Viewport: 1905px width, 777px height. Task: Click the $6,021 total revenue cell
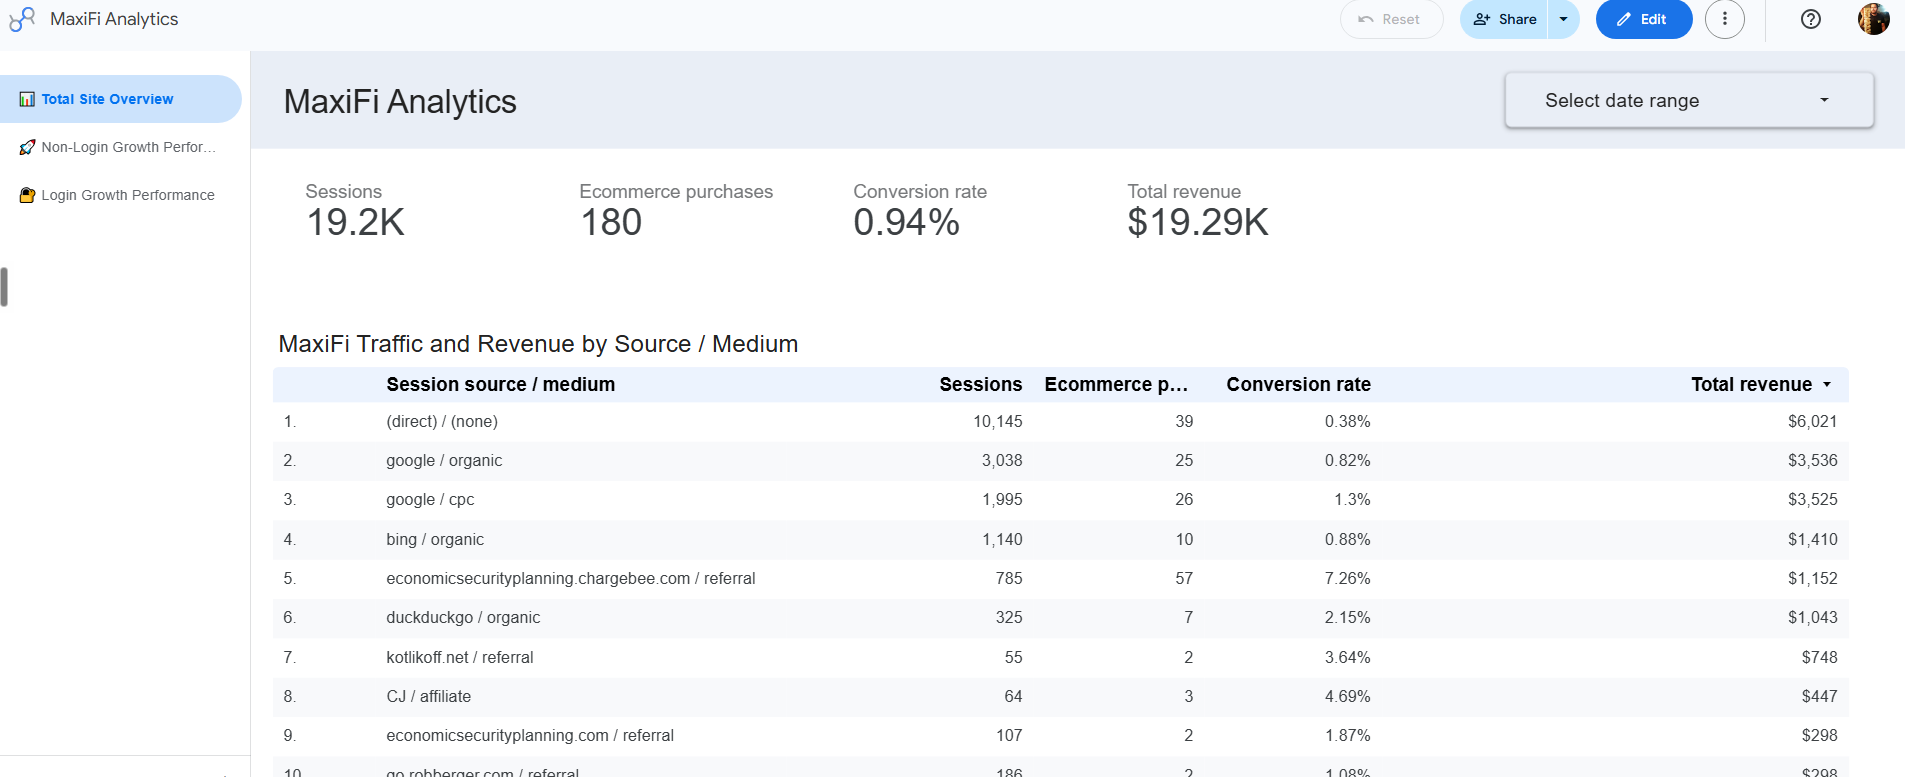(x=1812, y=422)
